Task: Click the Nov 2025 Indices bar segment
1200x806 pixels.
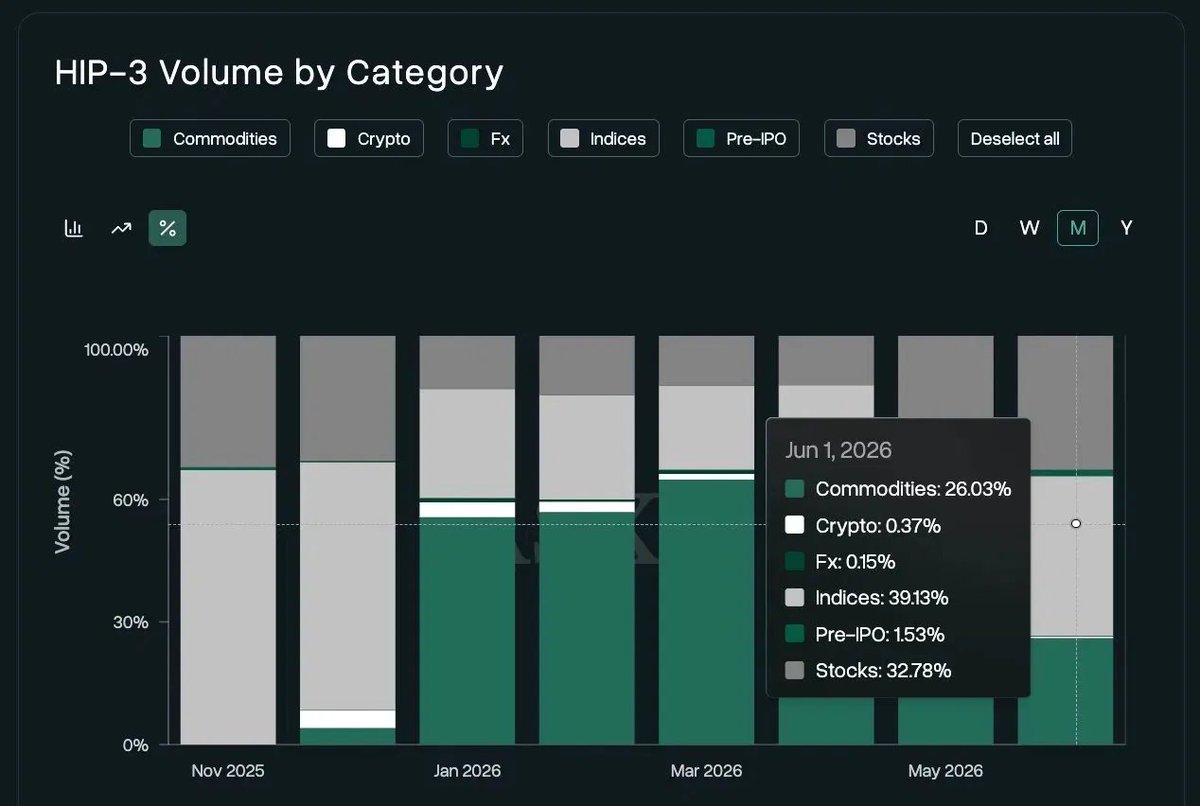Action: (x=228, y=607)
